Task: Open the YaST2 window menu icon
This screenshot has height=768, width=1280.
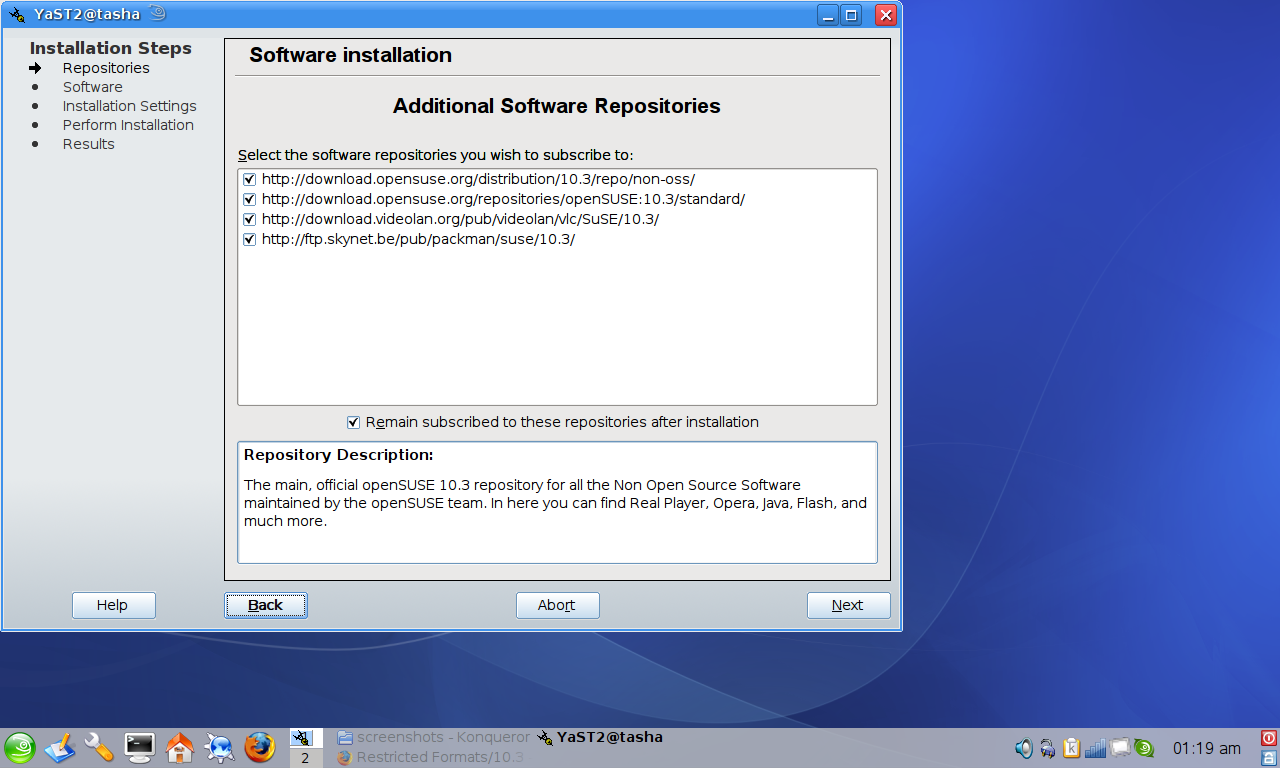Action: 17,14
